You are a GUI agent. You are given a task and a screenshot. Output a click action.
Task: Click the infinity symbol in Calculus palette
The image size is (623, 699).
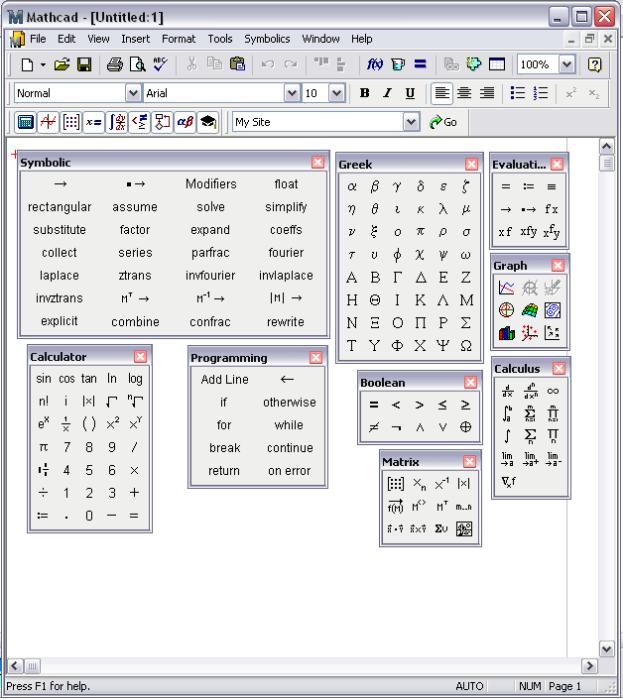coord(553,391)
